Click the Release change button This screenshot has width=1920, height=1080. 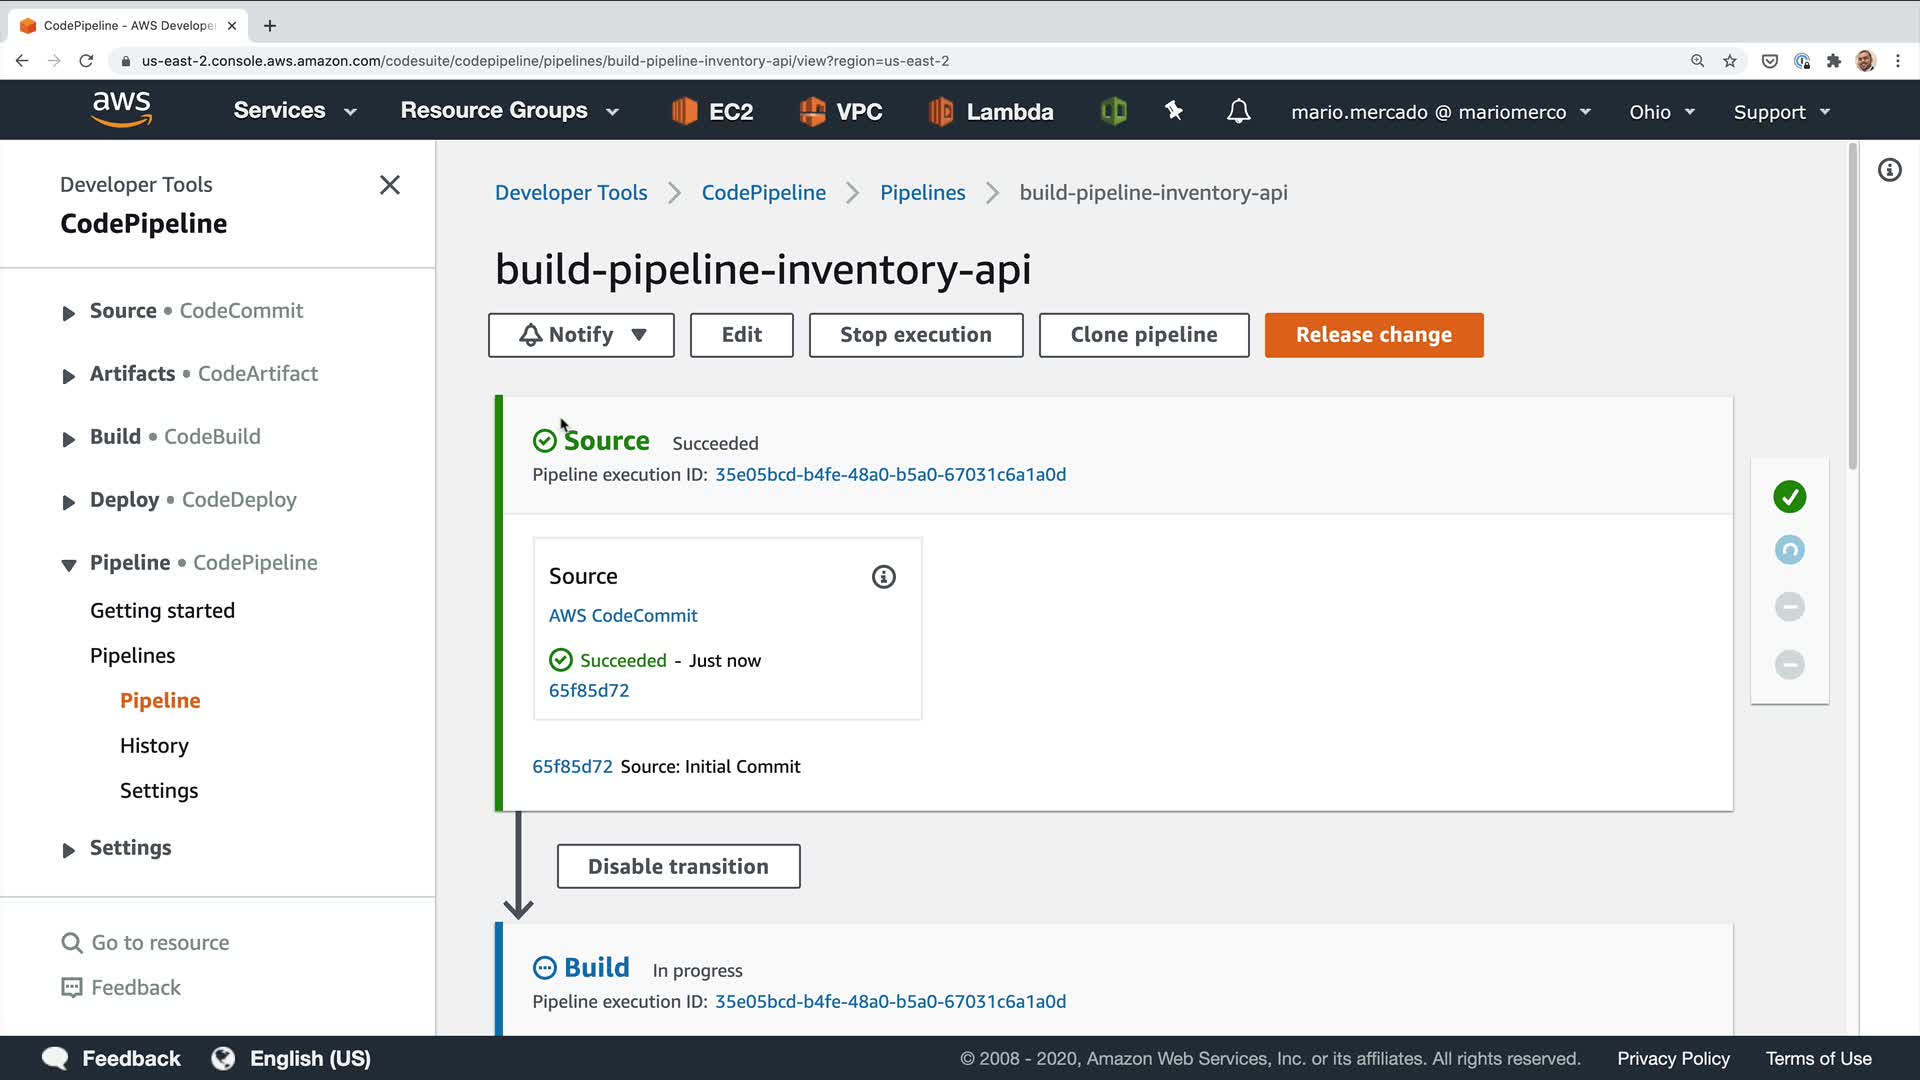click(1373, 335)
